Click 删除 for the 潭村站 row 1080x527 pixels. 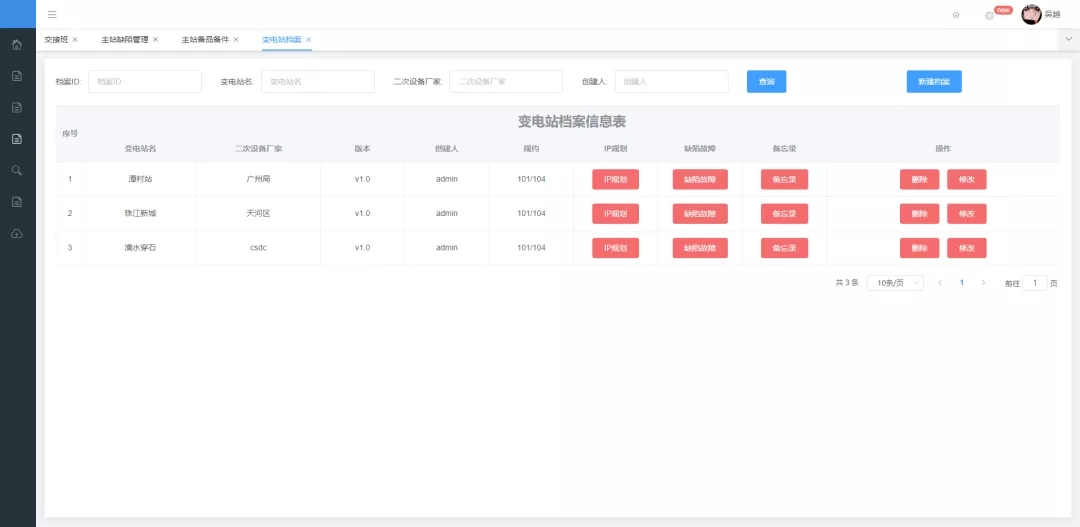point(919,180)
